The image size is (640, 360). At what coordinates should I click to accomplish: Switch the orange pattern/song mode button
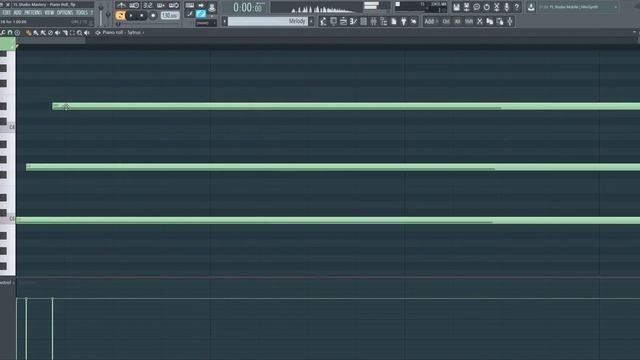tap(120, 16)
